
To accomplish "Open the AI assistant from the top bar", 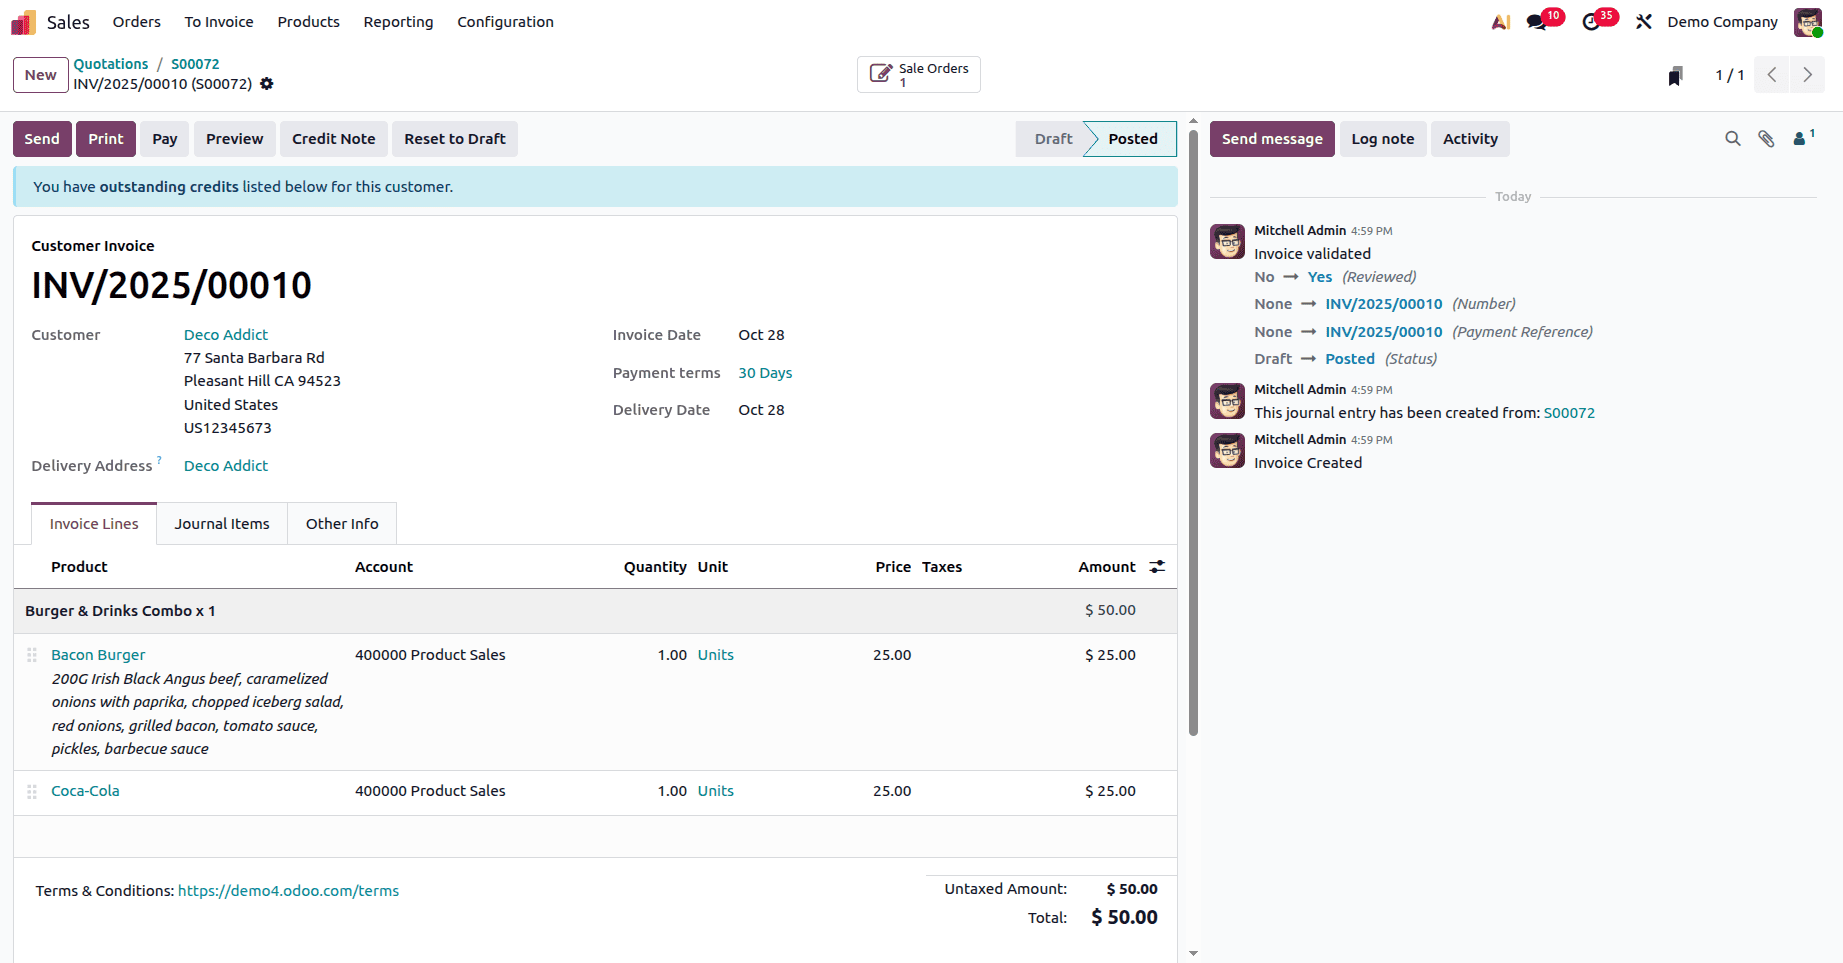I will point(1500,21).
